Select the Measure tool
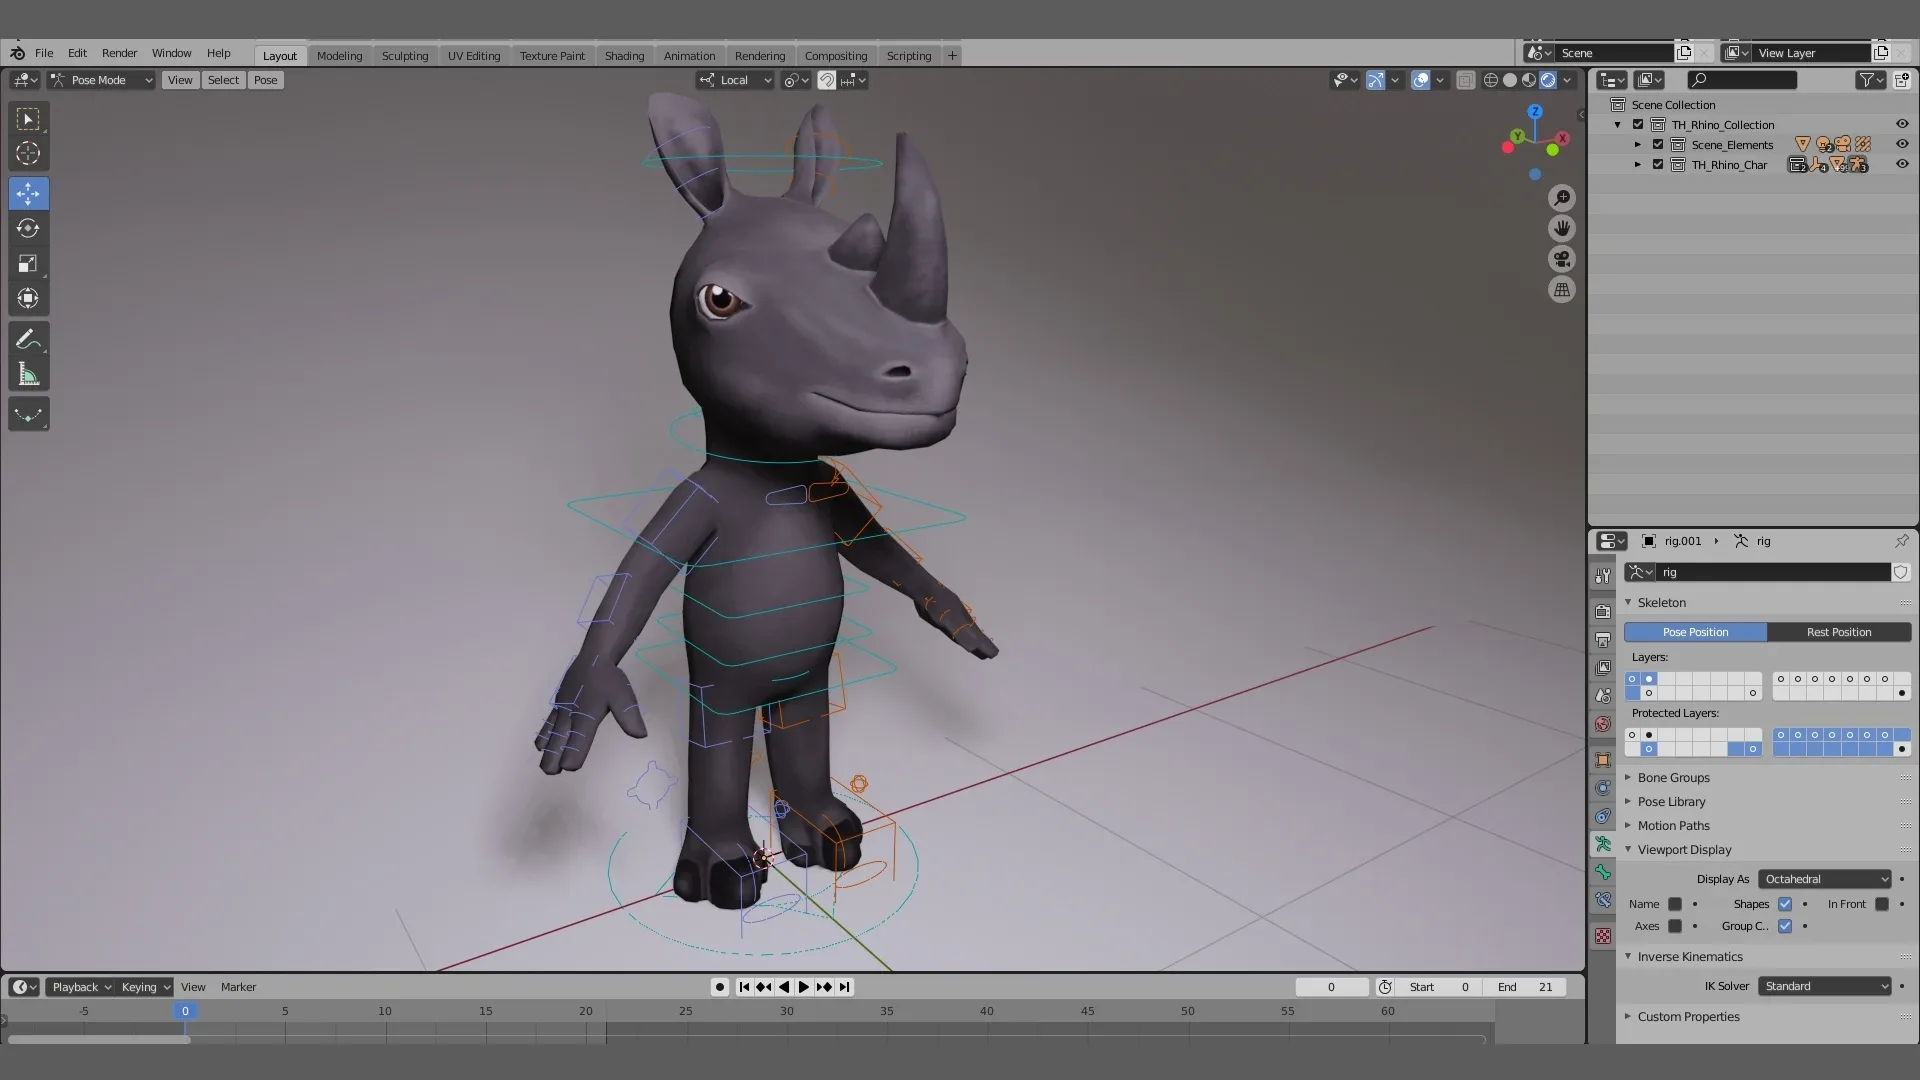The width and height of the screenshot is (1920, 1080). click(28, 375)
